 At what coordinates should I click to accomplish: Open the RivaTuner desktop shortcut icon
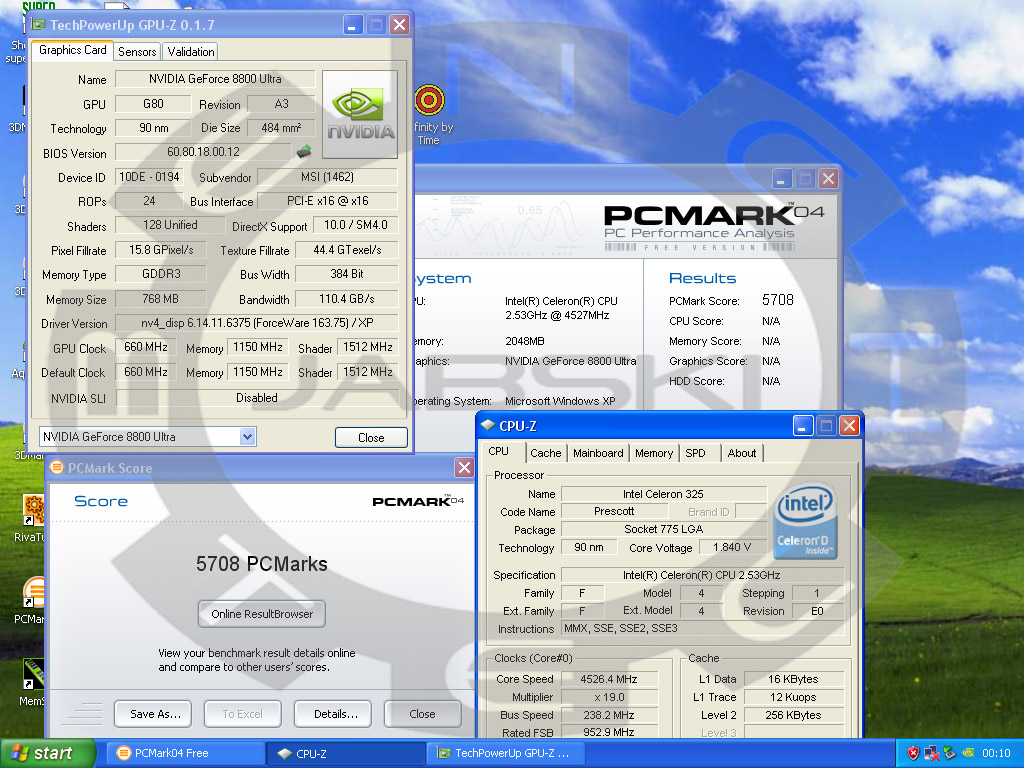(x=34, y=509)
